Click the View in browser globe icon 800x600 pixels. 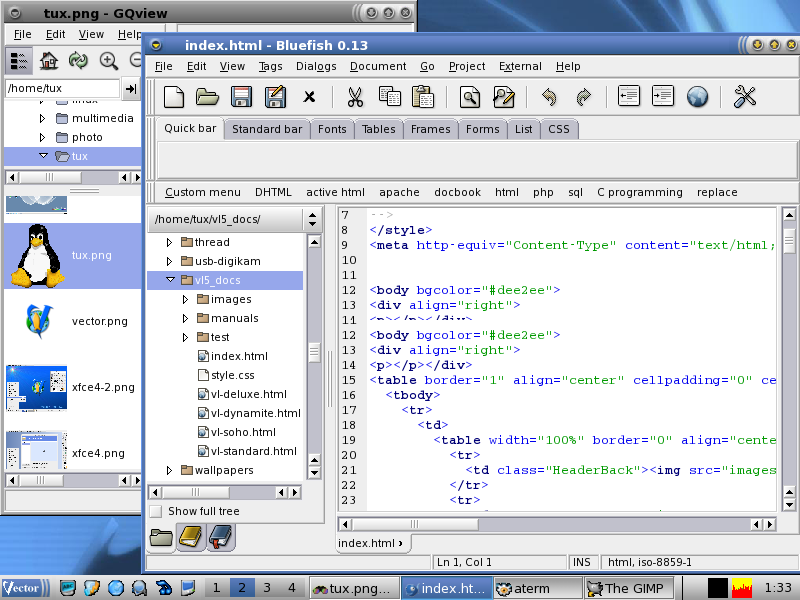coord(697,97)
